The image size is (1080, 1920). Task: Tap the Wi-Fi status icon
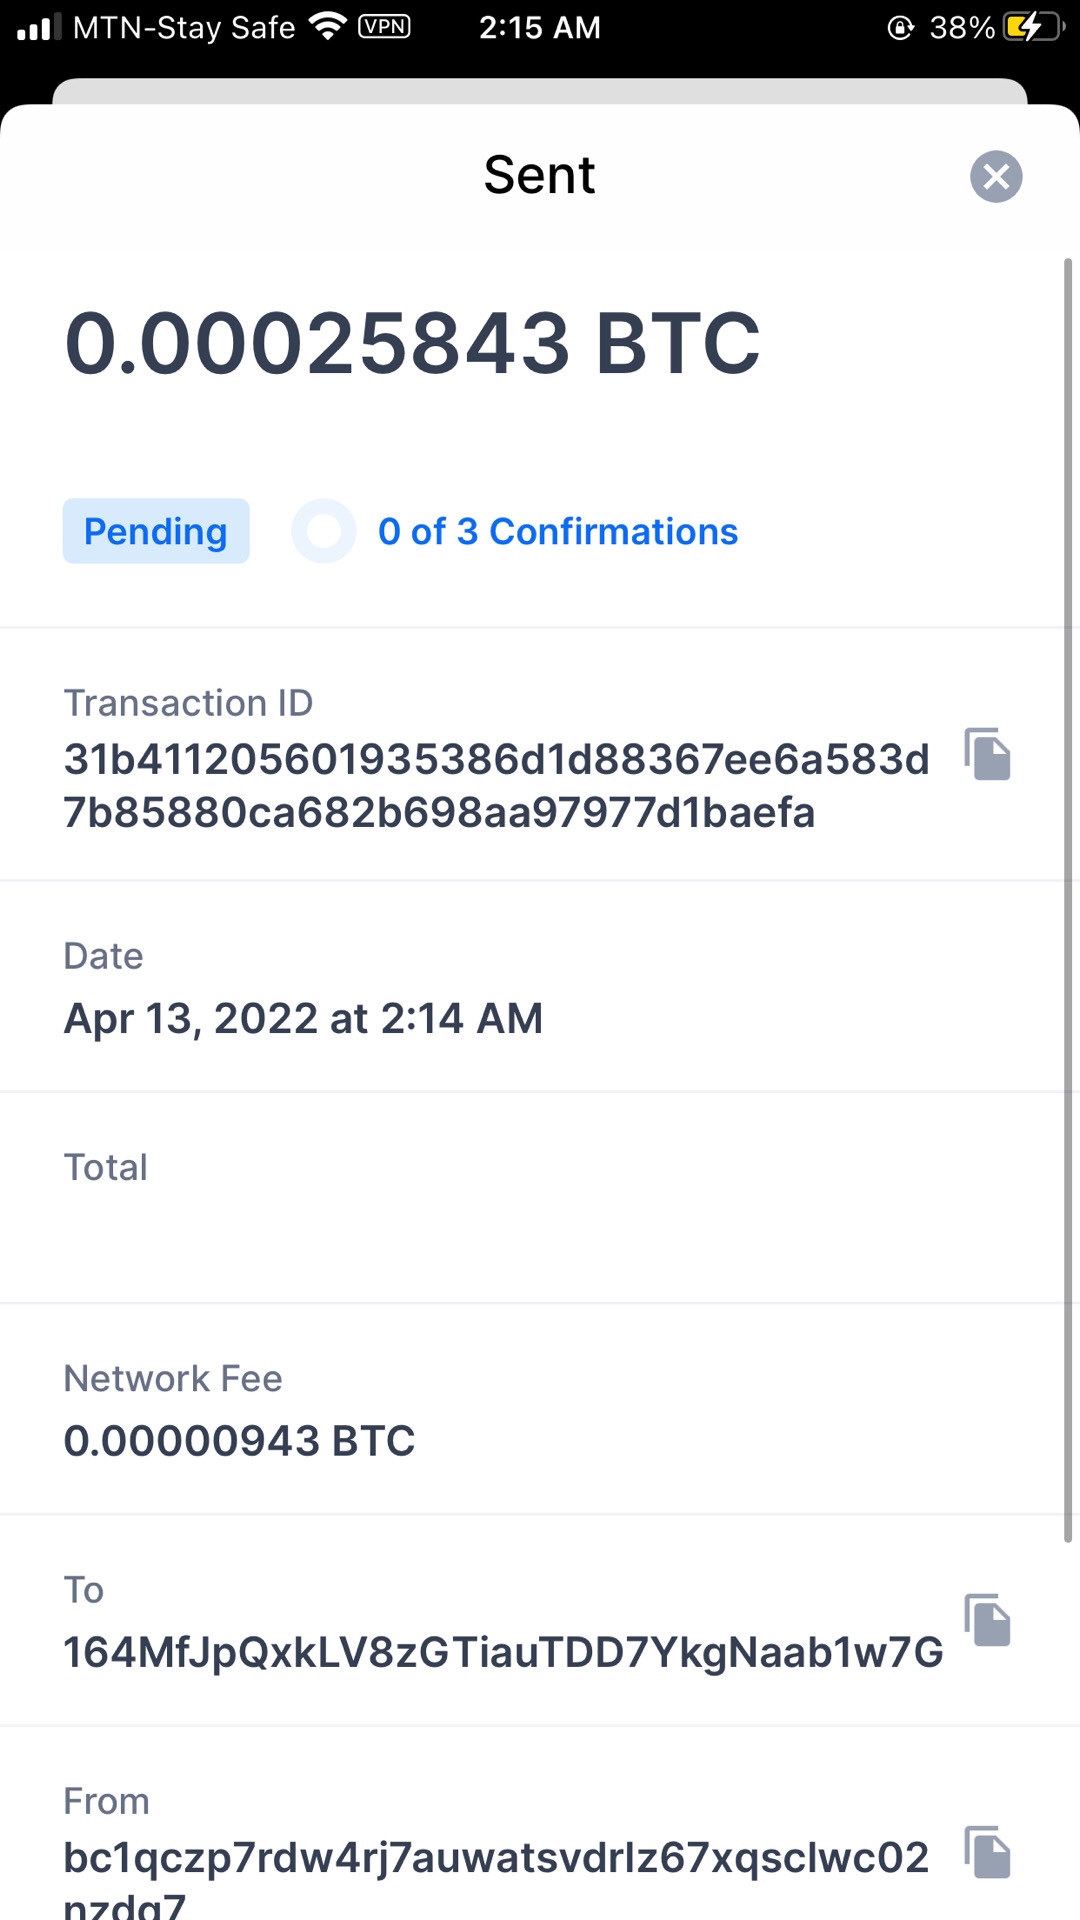[x=327, y=26]
